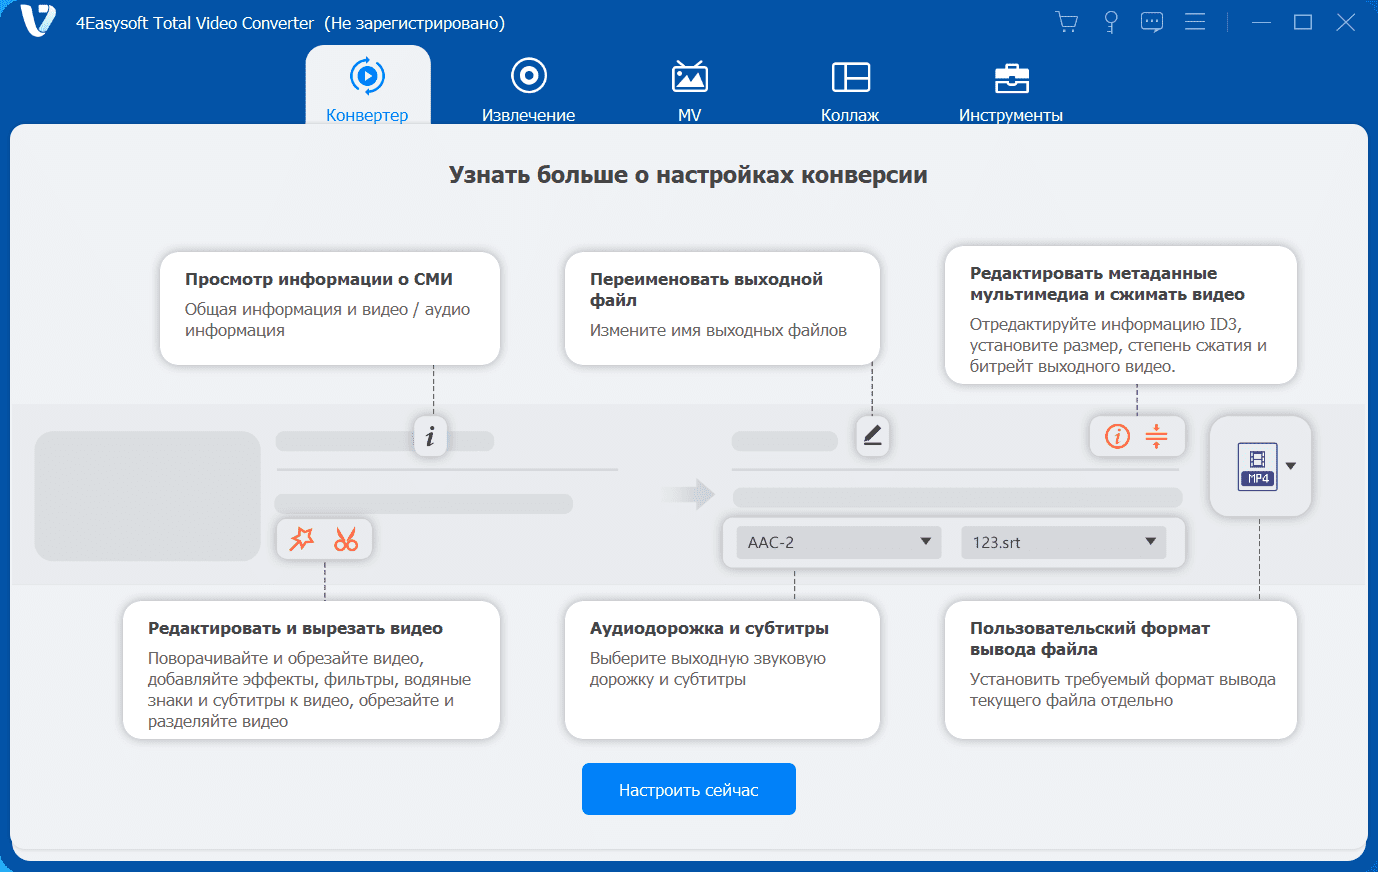Switch to the Извлечение tab
1378x872 pixels.
click(x=528, y=90)
